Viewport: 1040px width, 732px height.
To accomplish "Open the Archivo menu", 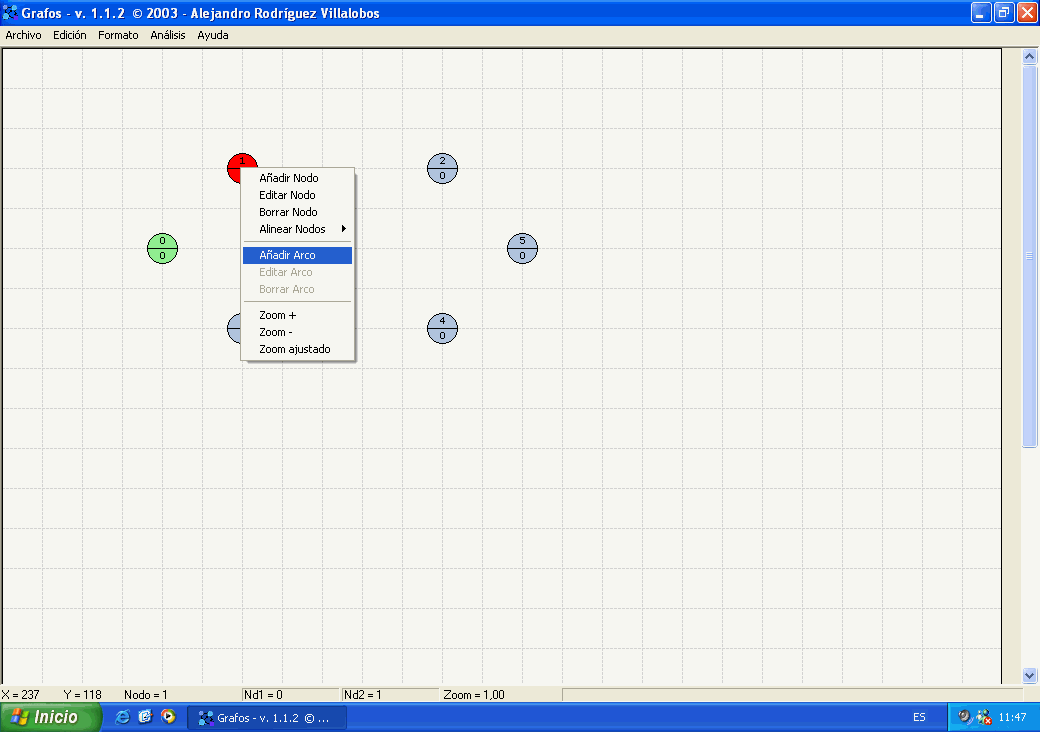I will click(23, 35).
